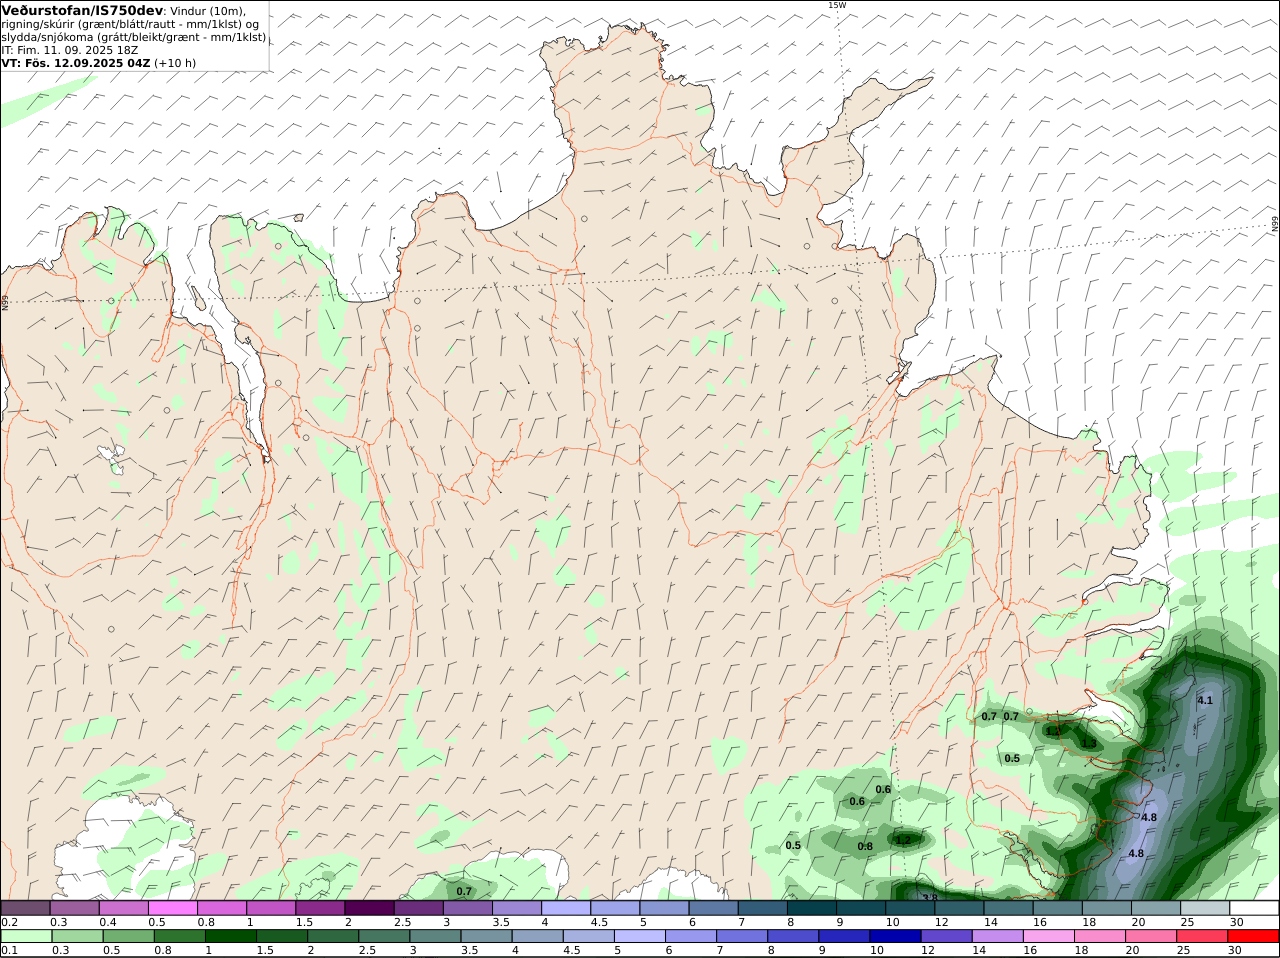Select the purple 1.5 swatch in snow legend
This screenshot has height=958, width=1280.
pyautogui.click(x=320, y=908)
